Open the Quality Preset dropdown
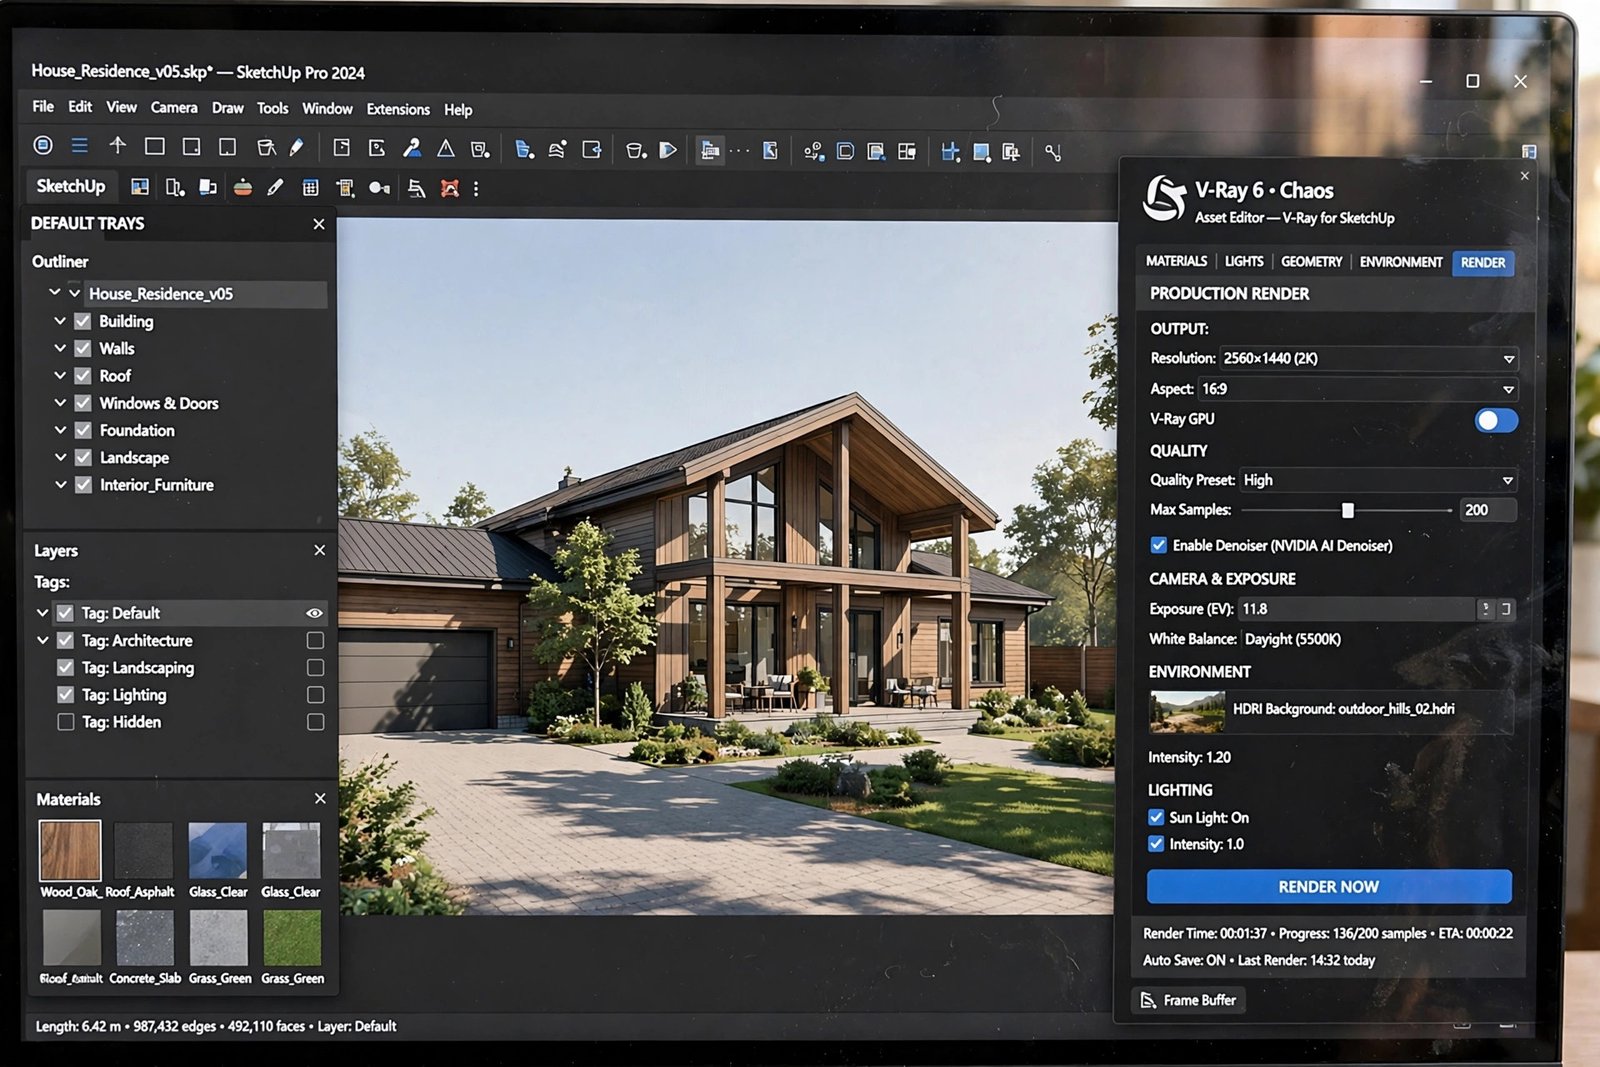 click(1378, 480)
